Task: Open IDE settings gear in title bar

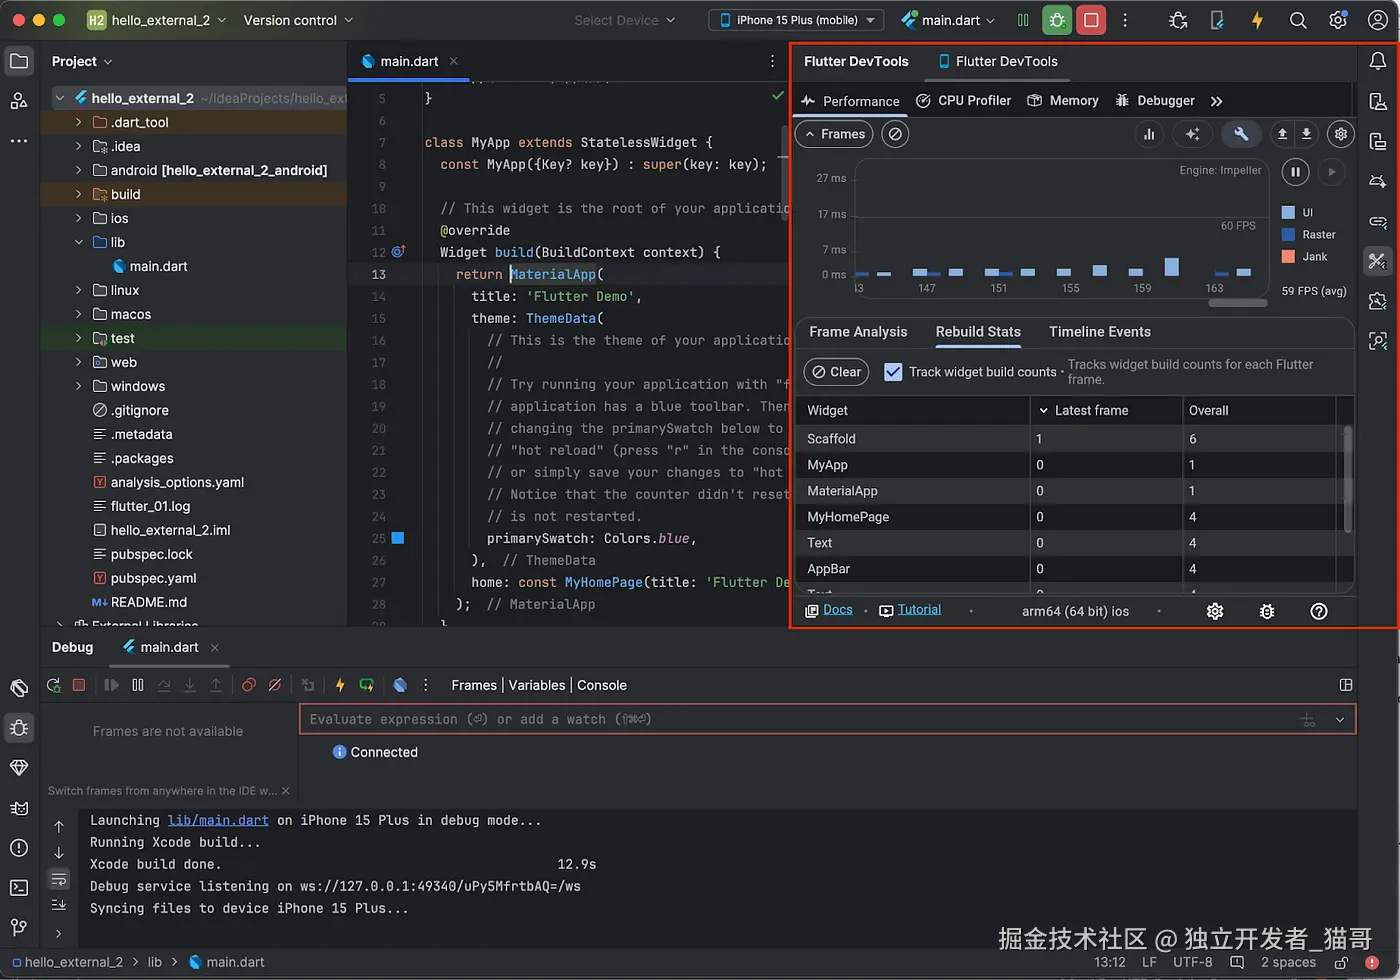Action: [1338, 20]
